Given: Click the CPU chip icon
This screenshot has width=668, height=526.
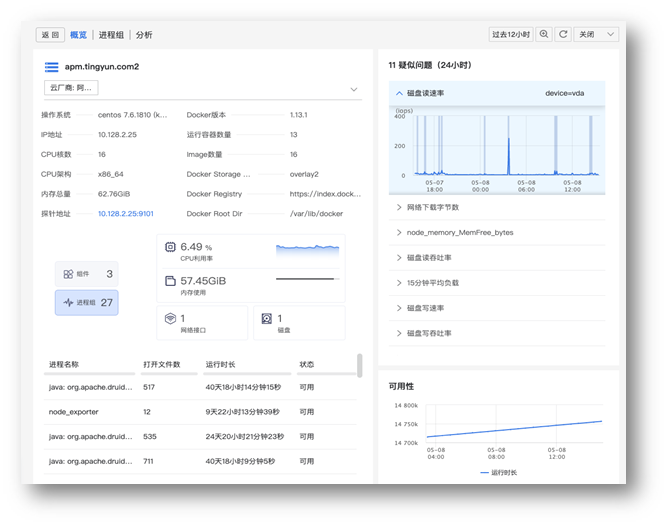Looking at the screenshot, I should tap(170, 247).
